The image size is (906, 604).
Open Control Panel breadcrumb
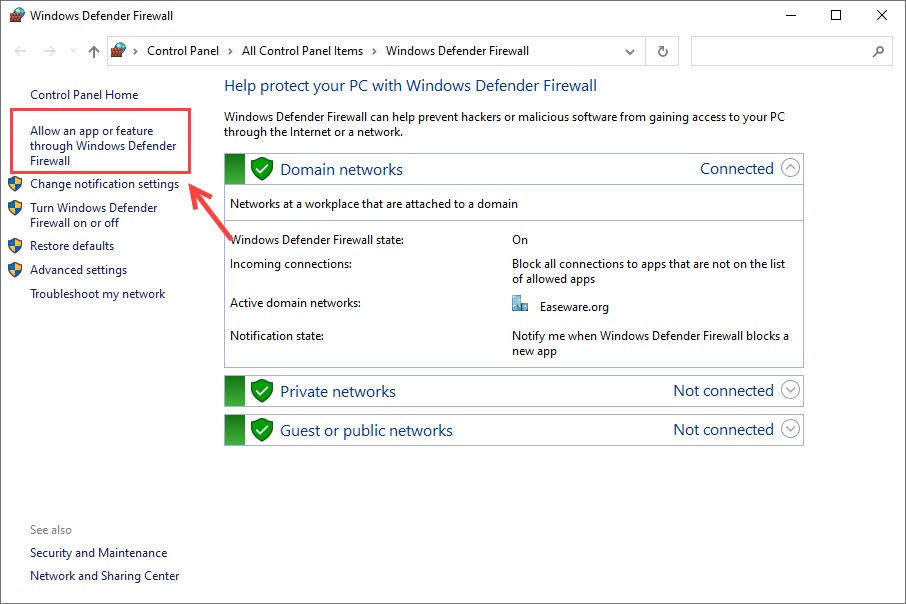pos(183,51)
